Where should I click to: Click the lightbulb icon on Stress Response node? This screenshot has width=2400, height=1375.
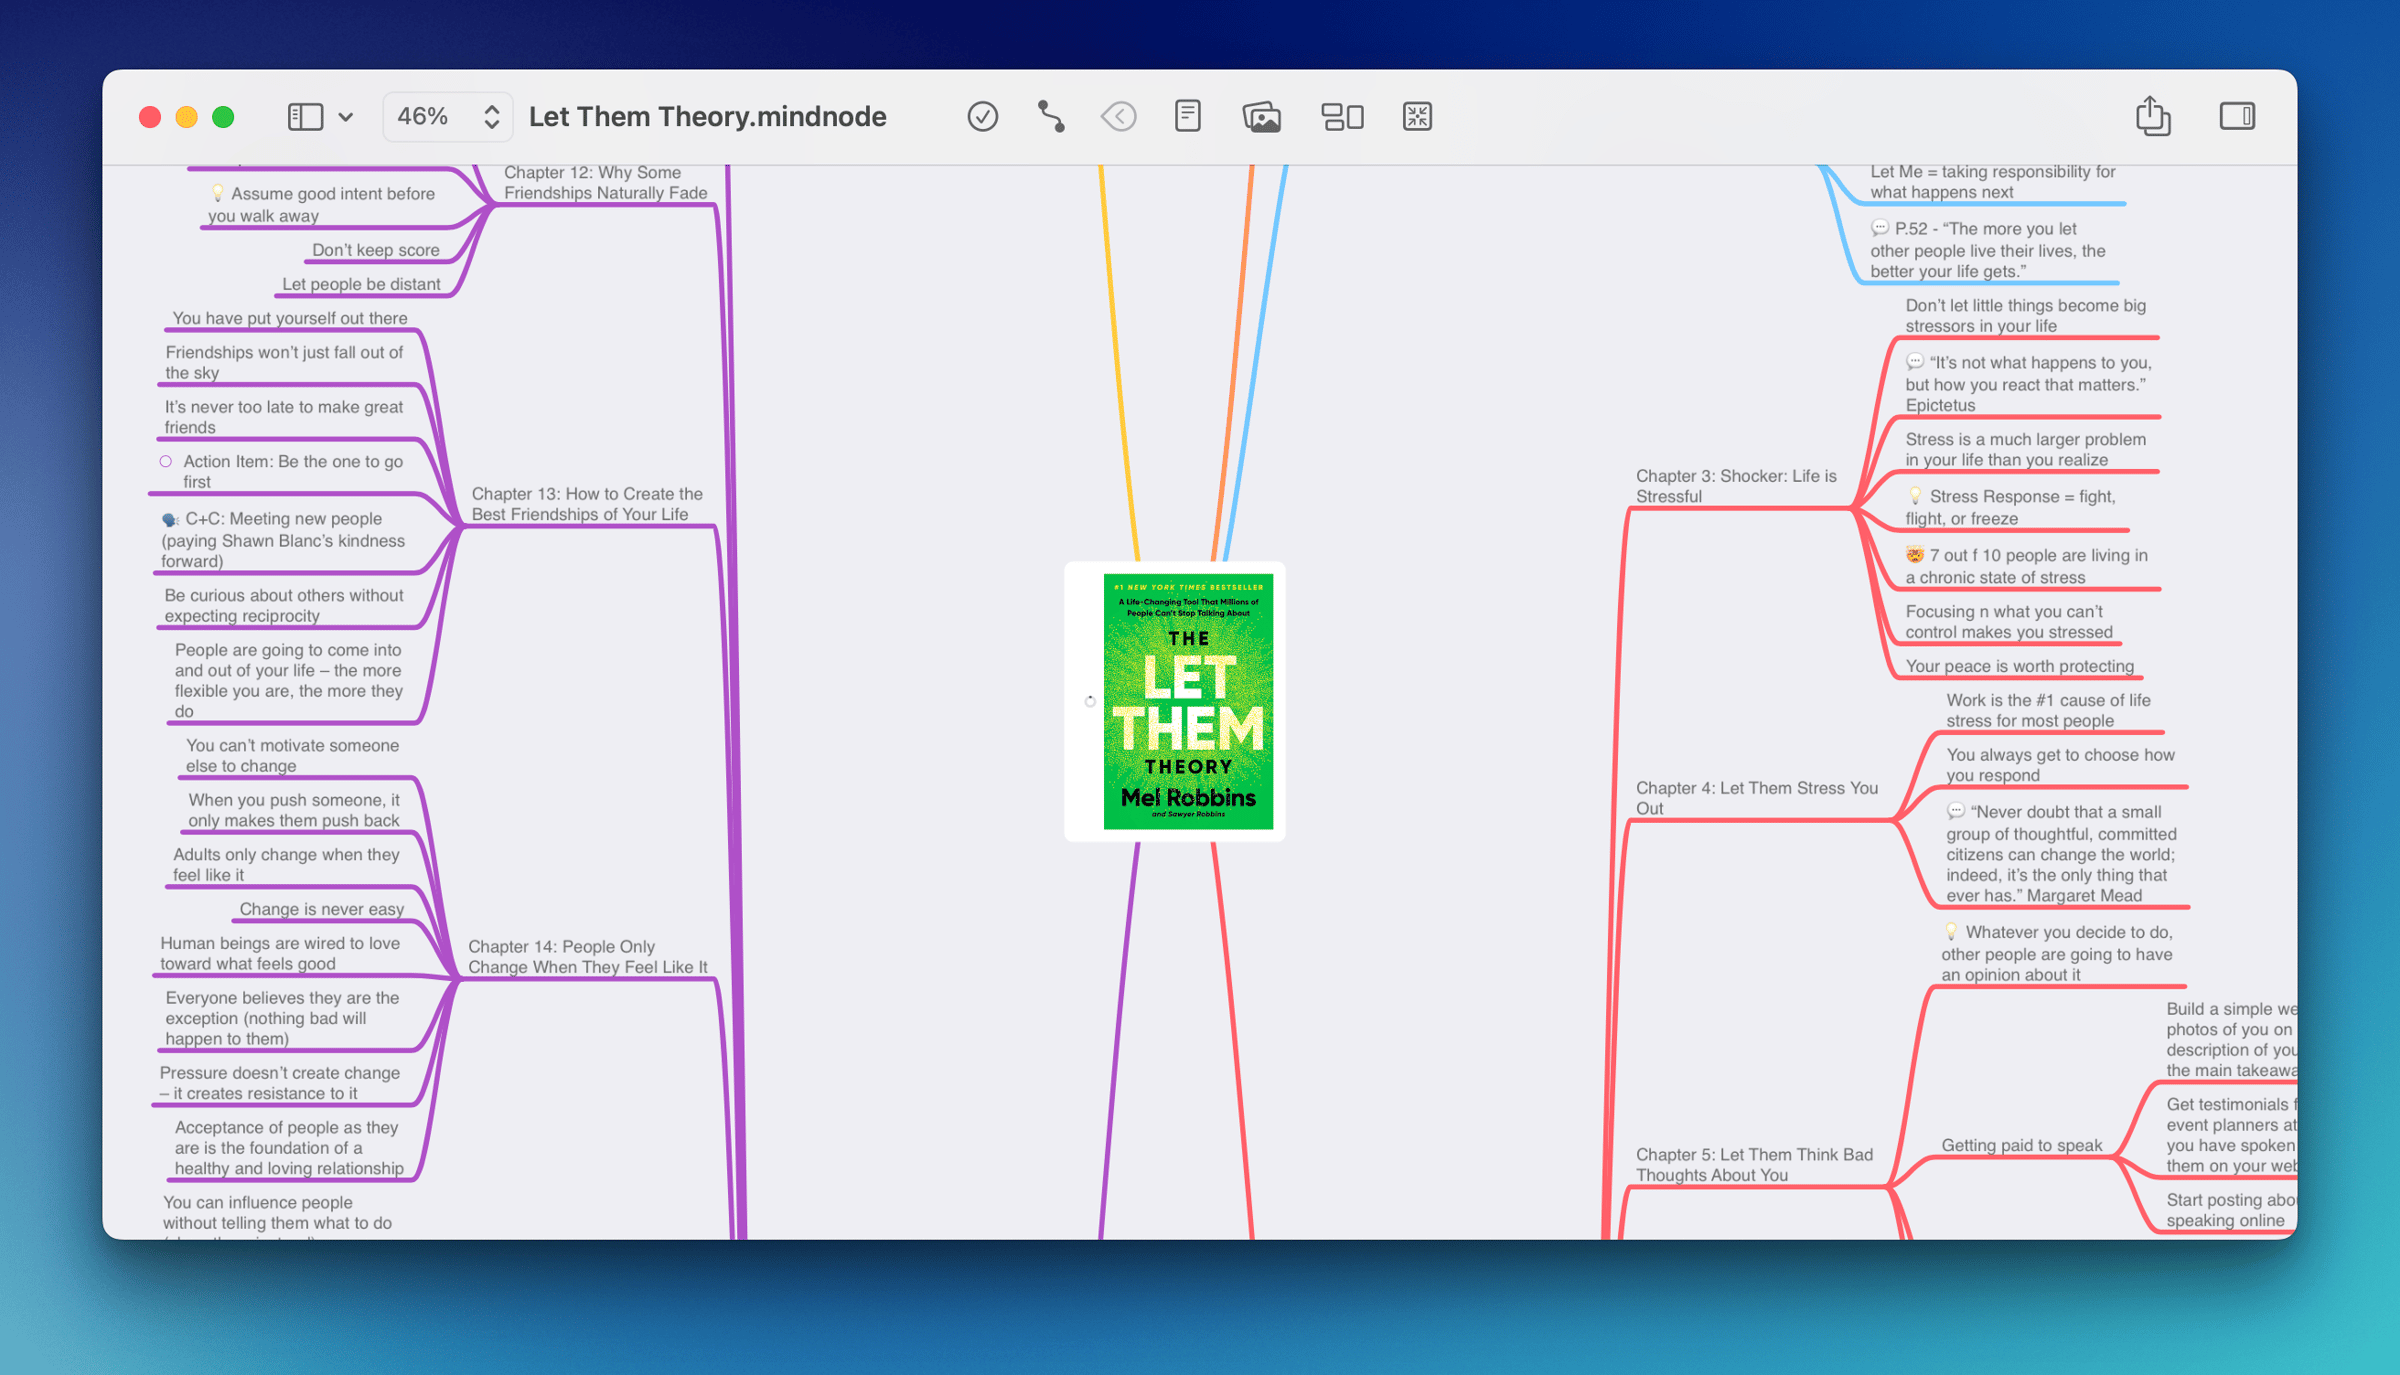click(1915, 496)
